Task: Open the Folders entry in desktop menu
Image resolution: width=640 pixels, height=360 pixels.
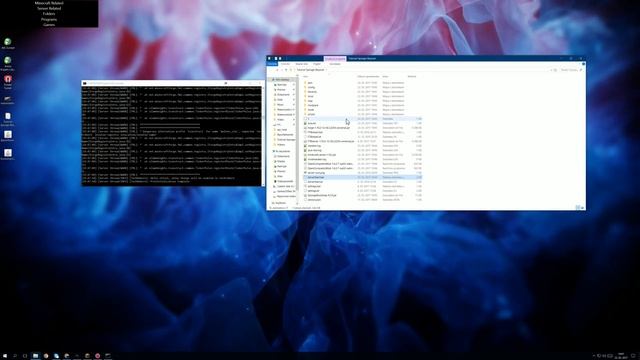Action: (x=49, y=14)
